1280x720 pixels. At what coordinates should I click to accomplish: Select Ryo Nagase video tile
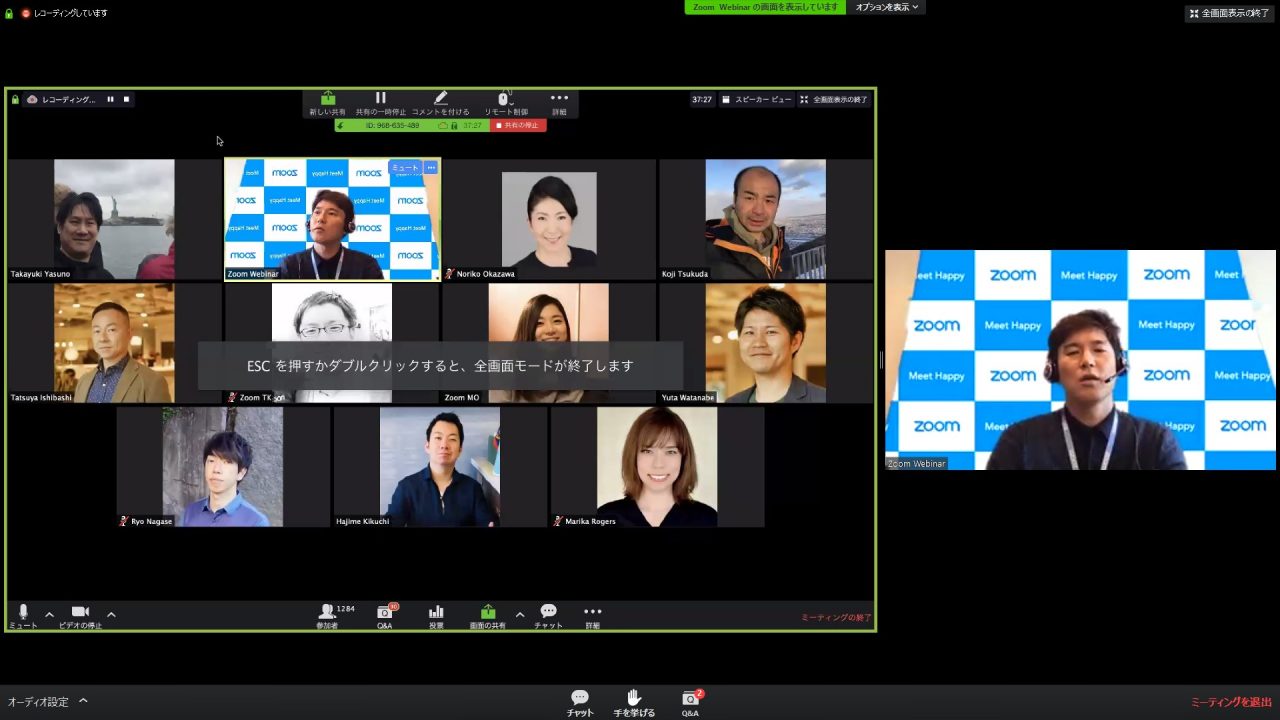tap(223, 467)
